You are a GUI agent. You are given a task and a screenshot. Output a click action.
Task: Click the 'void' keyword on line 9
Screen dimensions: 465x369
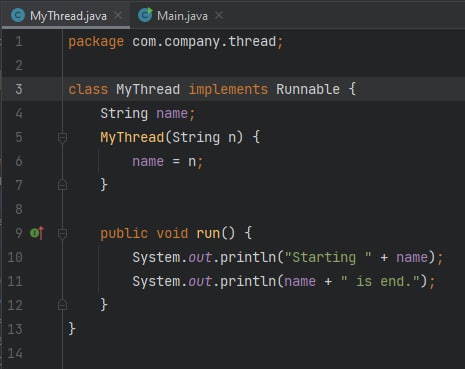coord(172,233)
